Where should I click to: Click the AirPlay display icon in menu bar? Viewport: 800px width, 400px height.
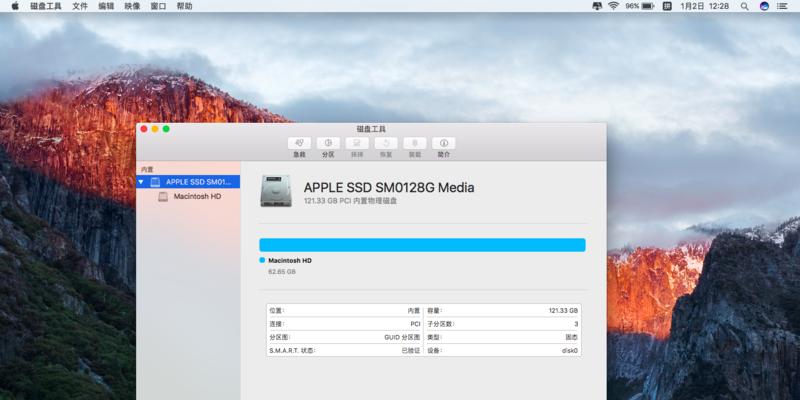597,6
